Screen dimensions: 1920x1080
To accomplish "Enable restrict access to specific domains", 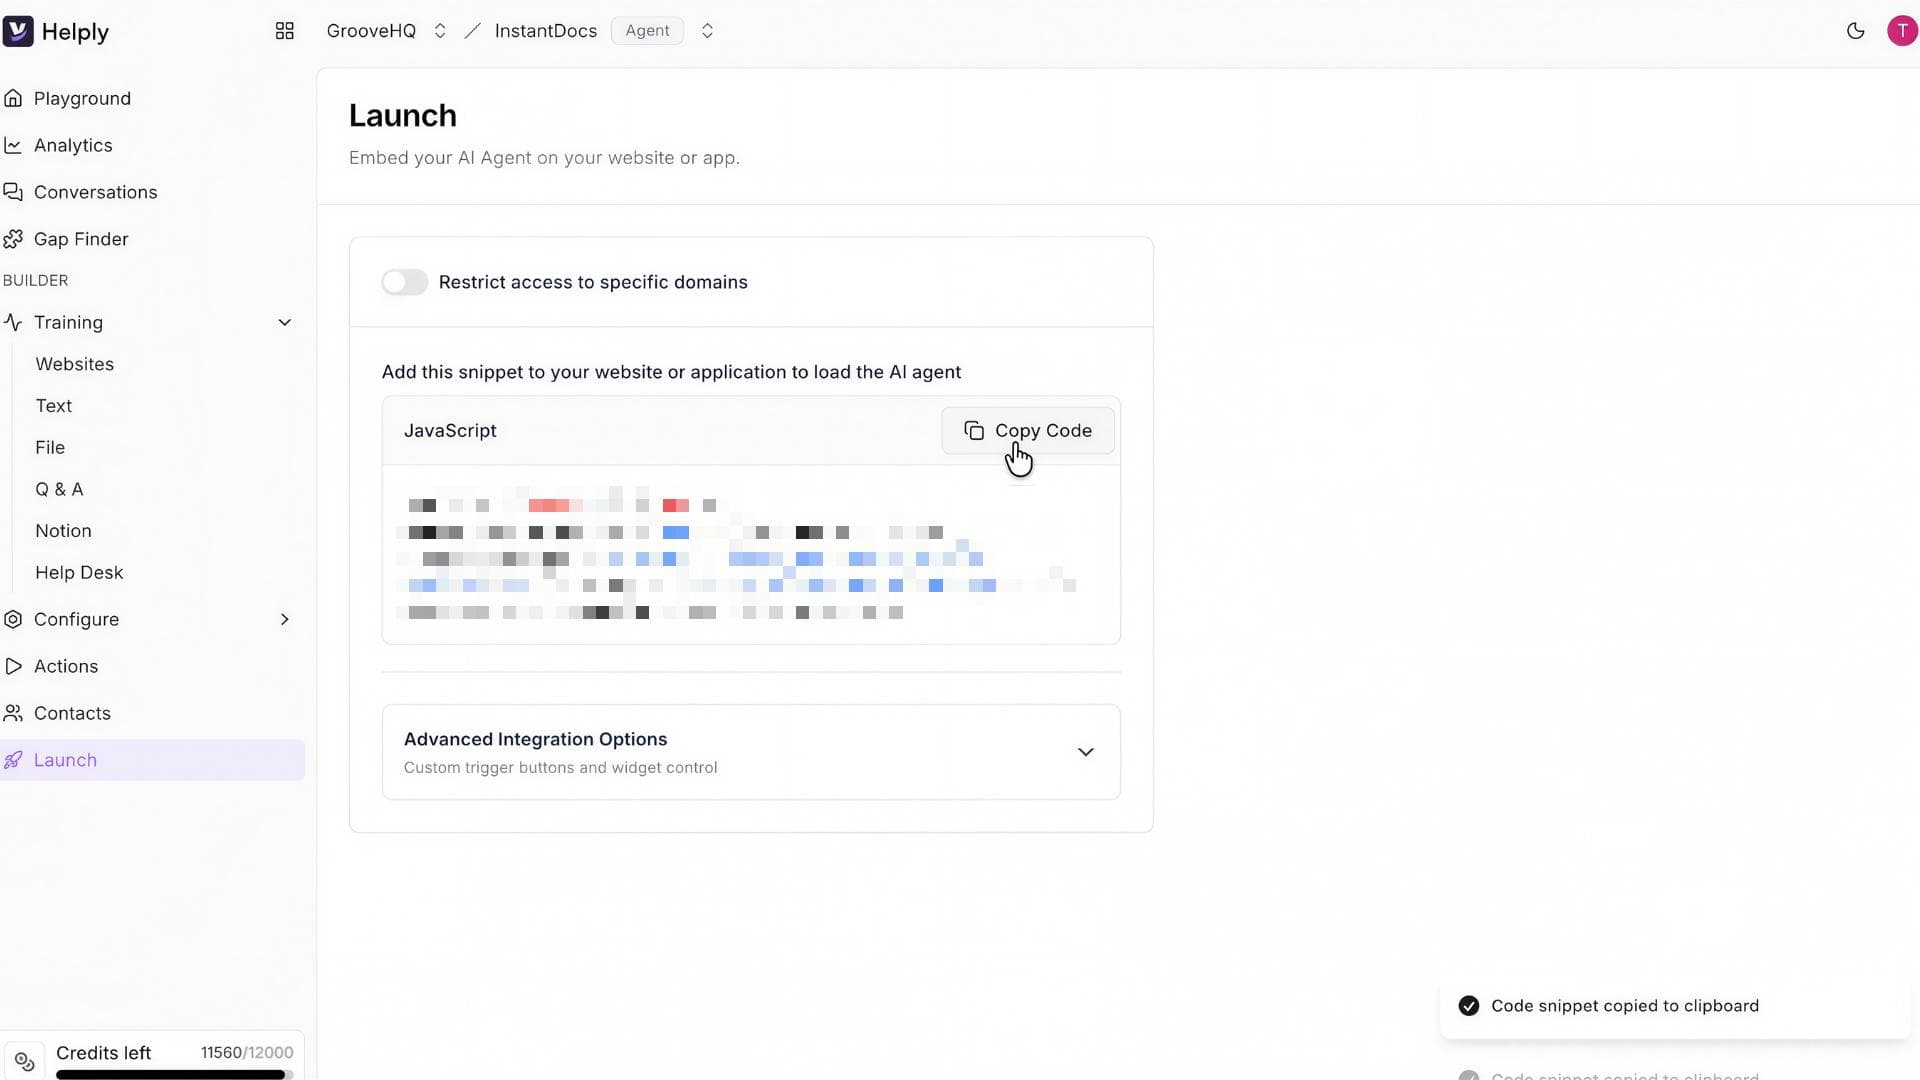I will click(404, 282).
